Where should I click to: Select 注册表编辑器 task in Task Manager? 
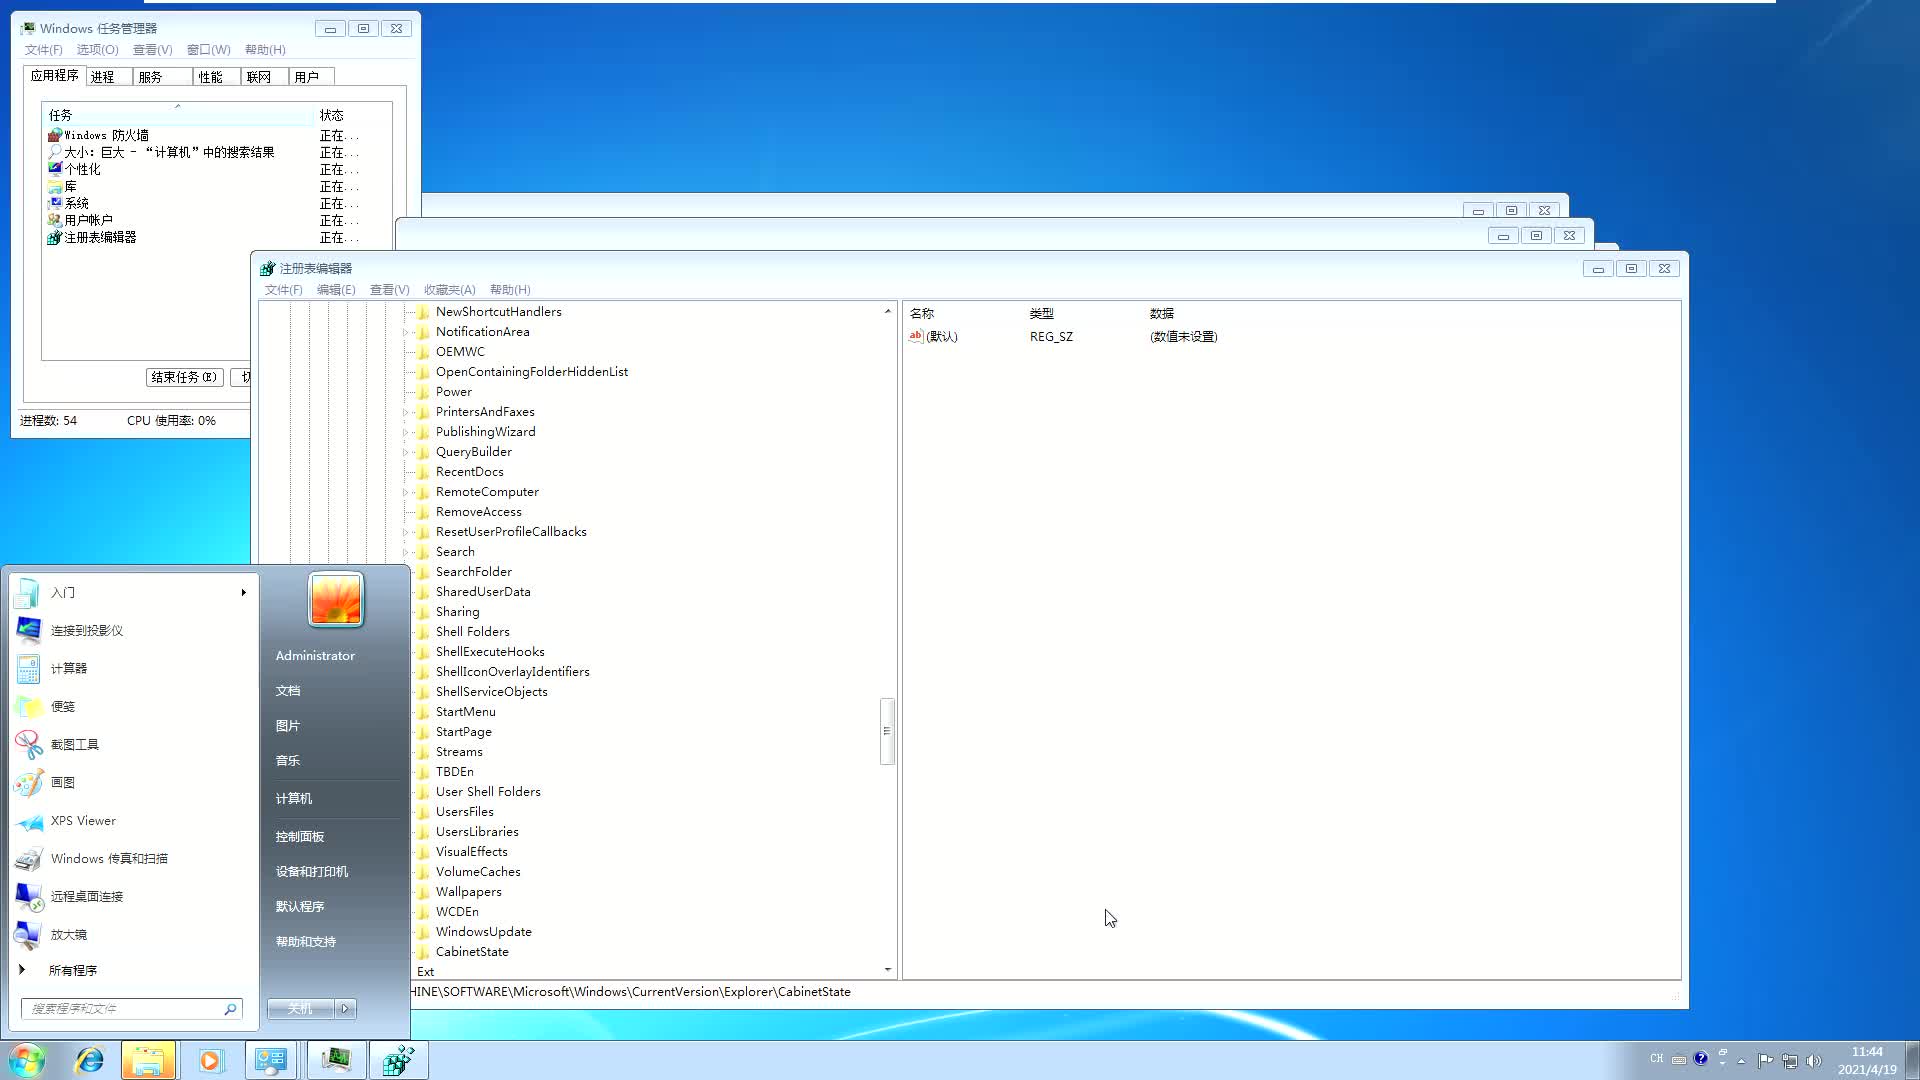100,237
